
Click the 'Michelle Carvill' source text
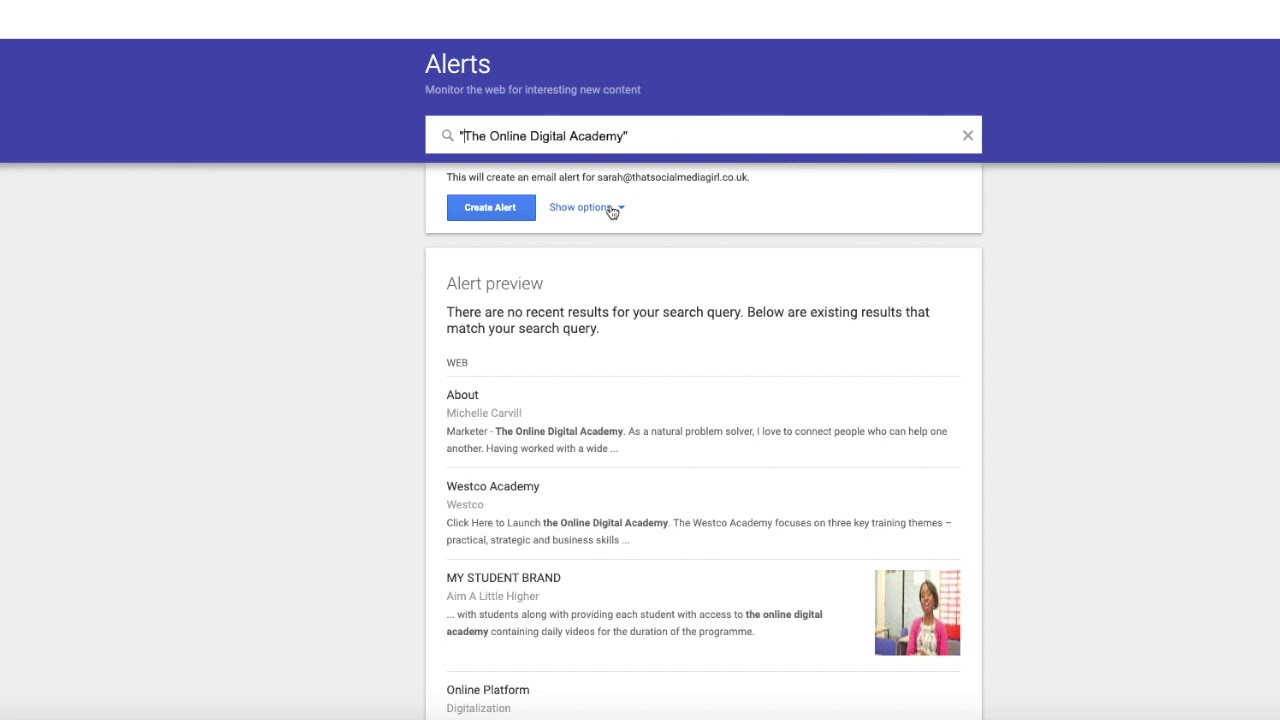tap(484, 413)
